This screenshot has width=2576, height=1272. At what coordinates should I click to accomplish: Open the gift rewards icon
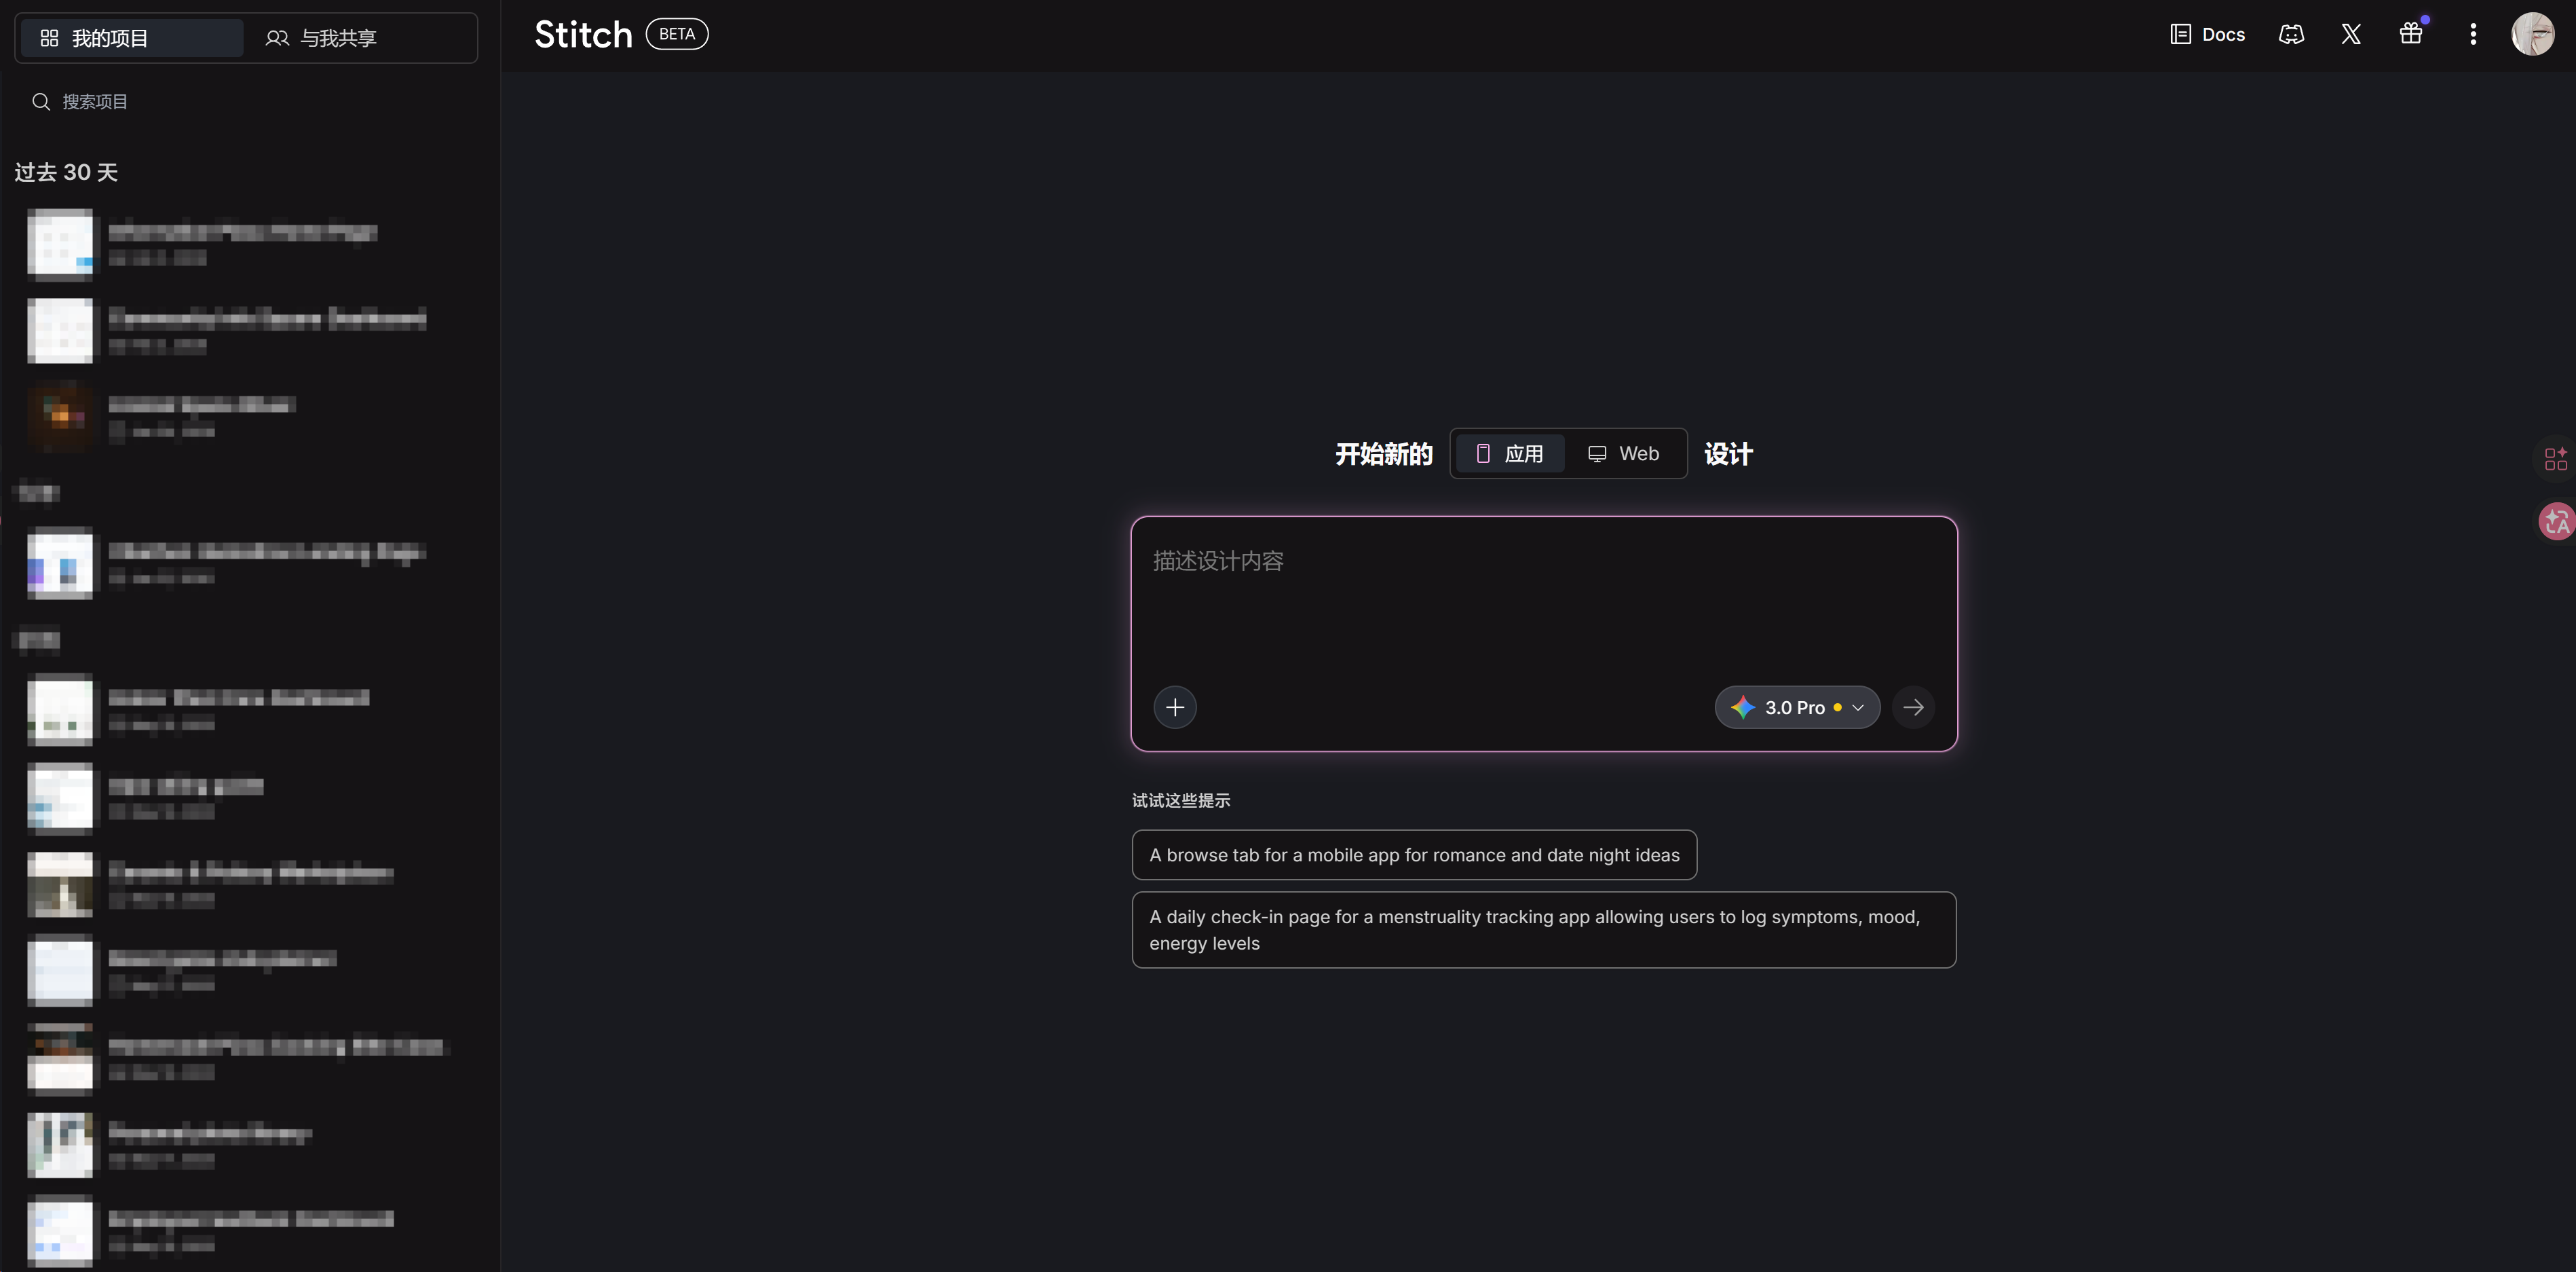coord(2411,35)
